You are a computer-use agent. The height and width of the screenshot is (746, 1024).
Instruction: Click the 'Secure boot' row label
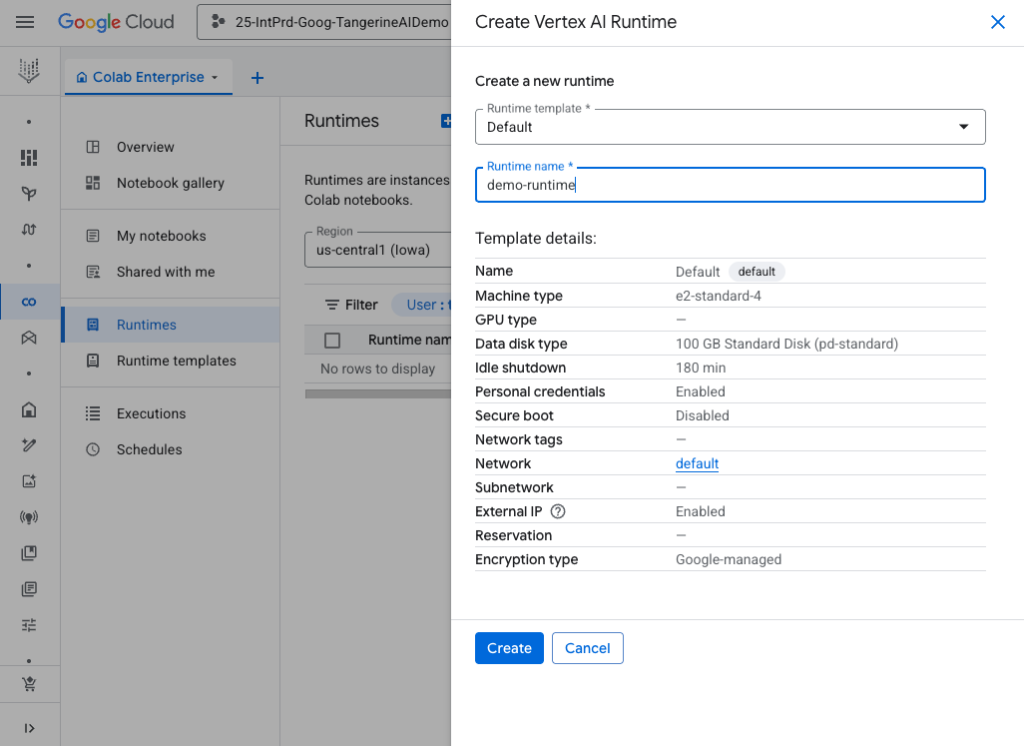coord(514,415)
